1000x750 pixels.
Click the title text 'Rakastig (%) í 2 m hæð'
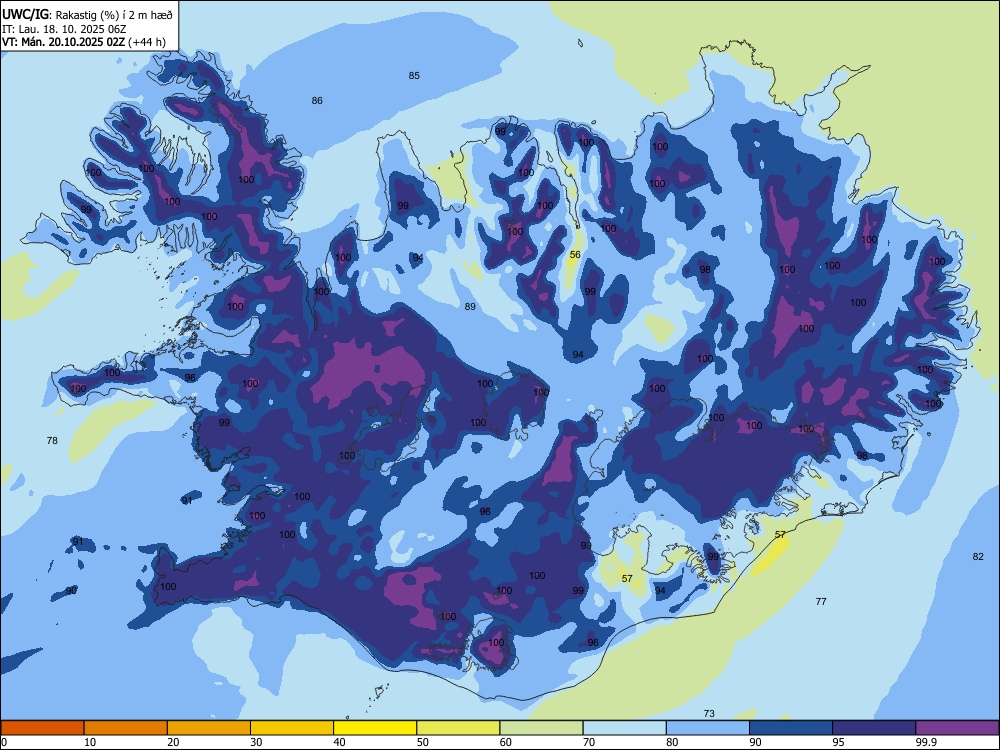(114, 15)
